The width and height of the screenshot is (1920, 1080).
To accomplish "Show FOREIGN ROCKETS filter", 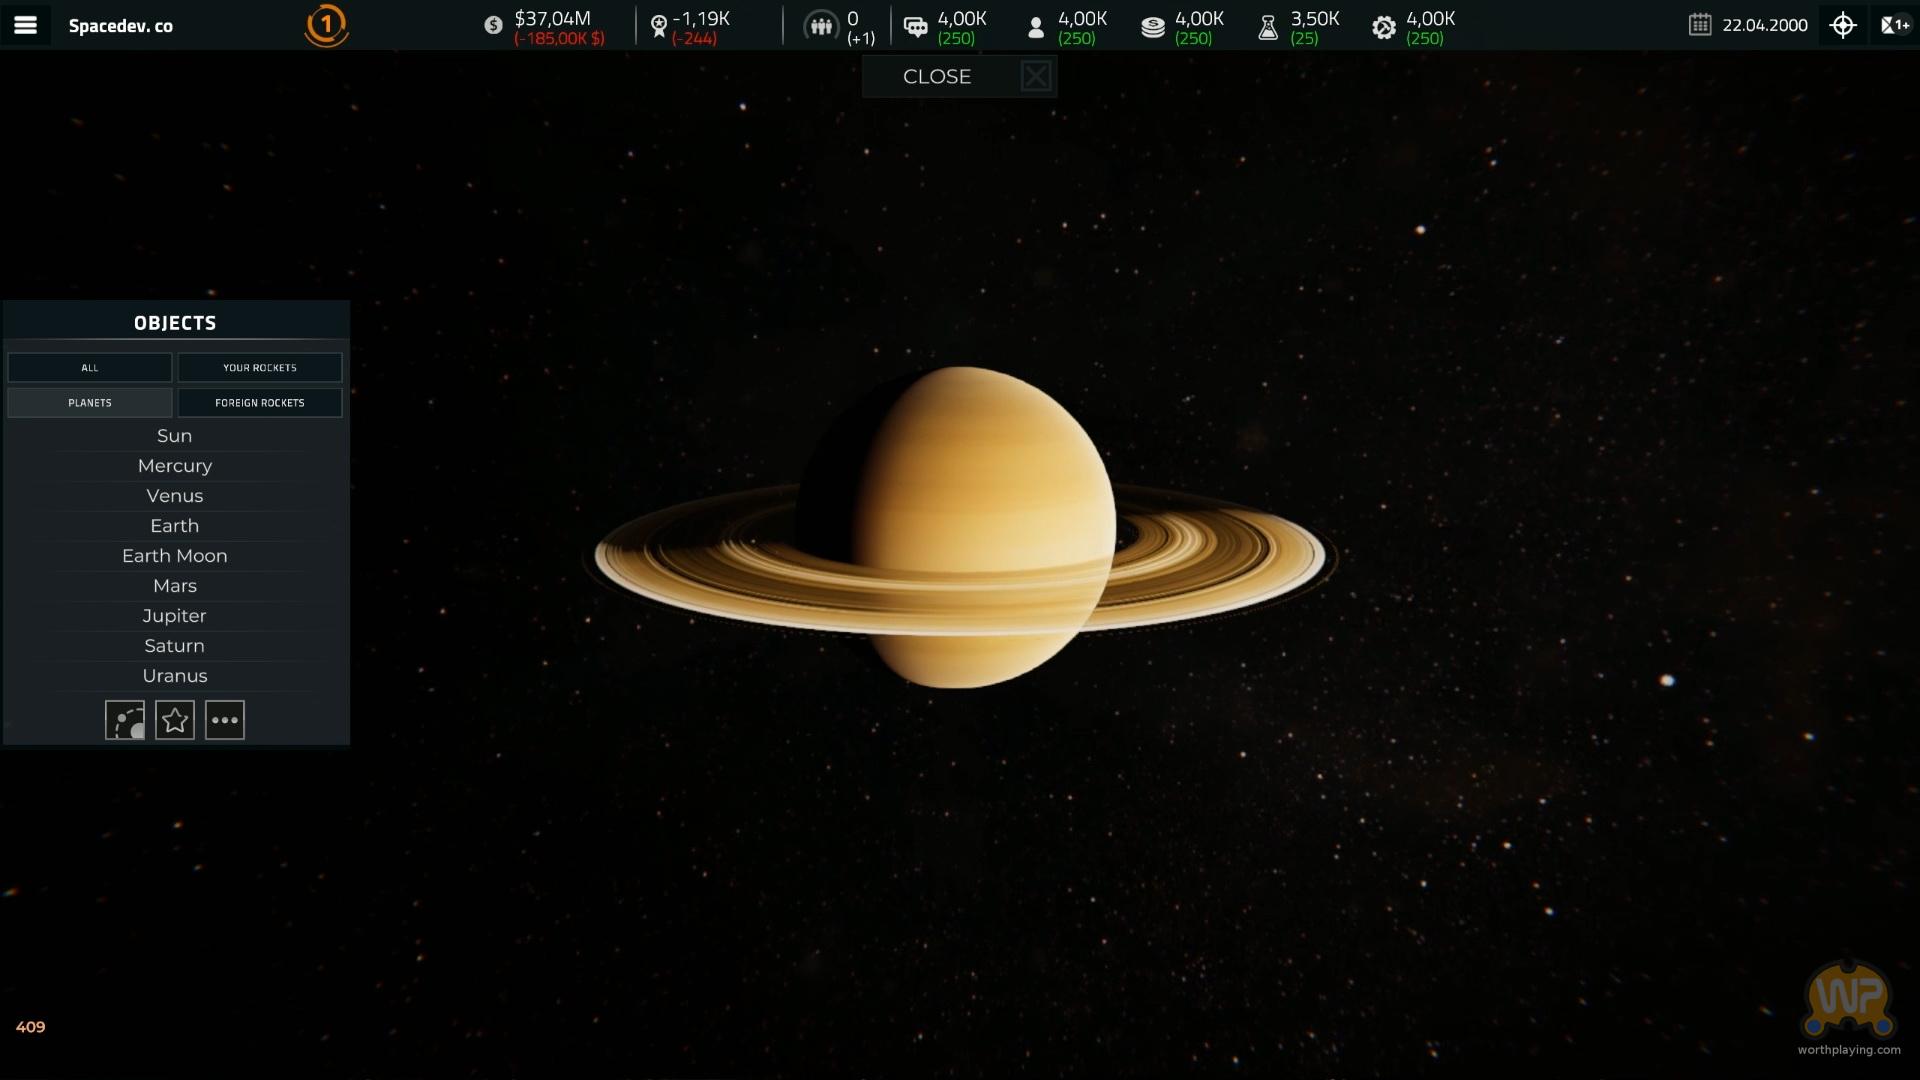I will [x=260, y=403].
